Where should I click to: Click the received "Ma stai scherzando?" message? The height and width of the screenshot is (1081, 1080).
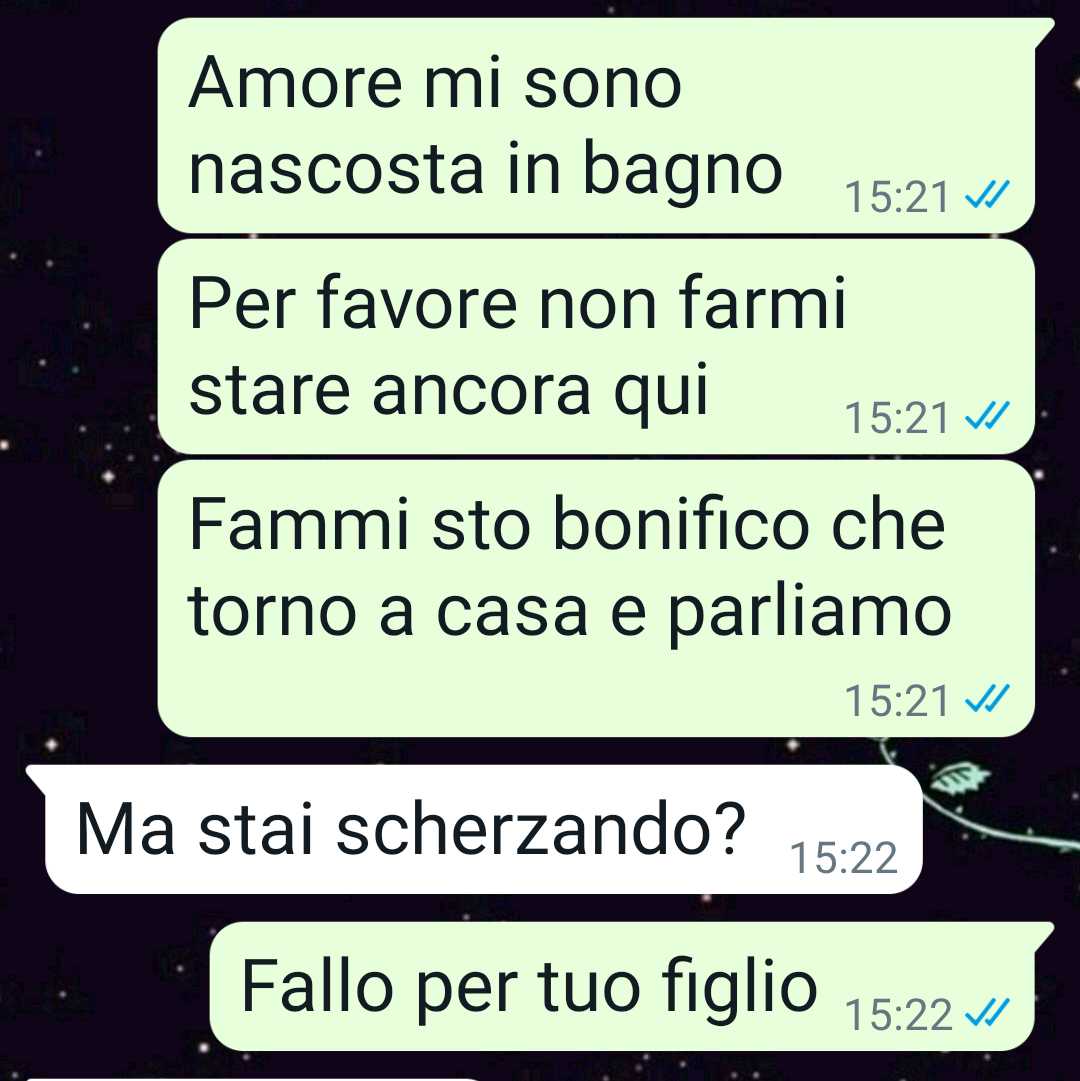[474, 829]
